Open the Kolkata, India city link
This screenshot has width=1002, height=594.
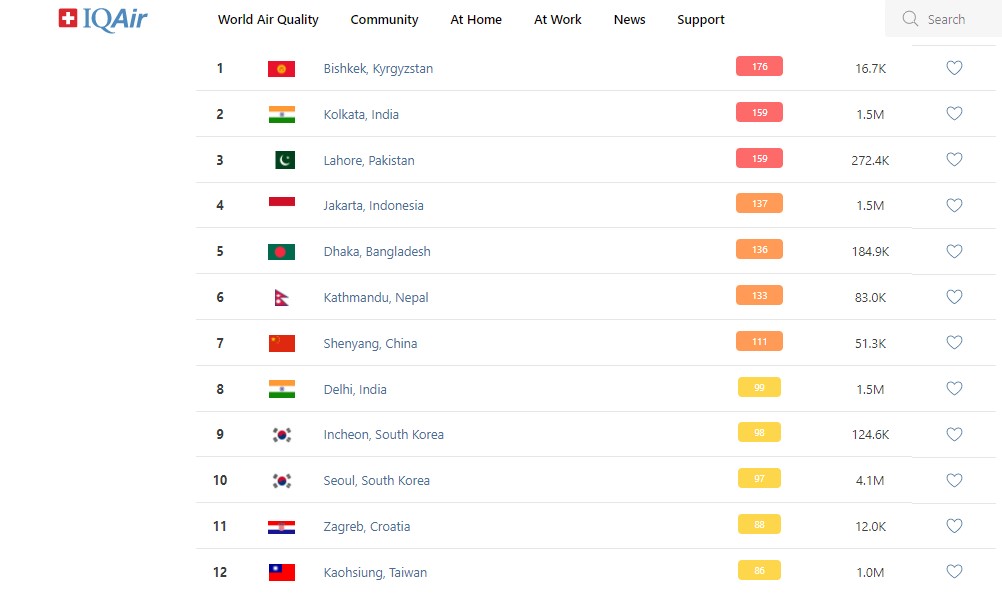coord(361,115)
